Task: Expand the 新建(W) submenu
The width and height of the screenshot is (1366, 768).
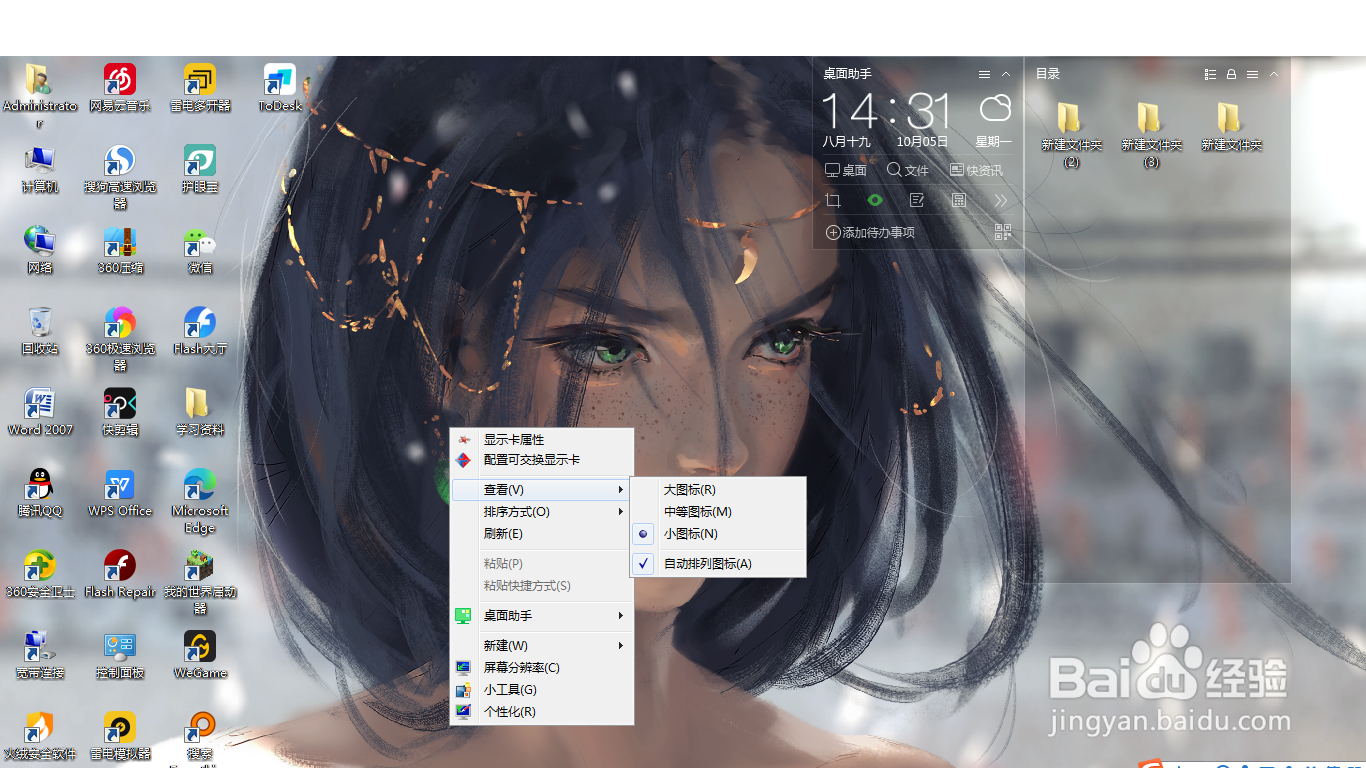Action: point(541,646)
